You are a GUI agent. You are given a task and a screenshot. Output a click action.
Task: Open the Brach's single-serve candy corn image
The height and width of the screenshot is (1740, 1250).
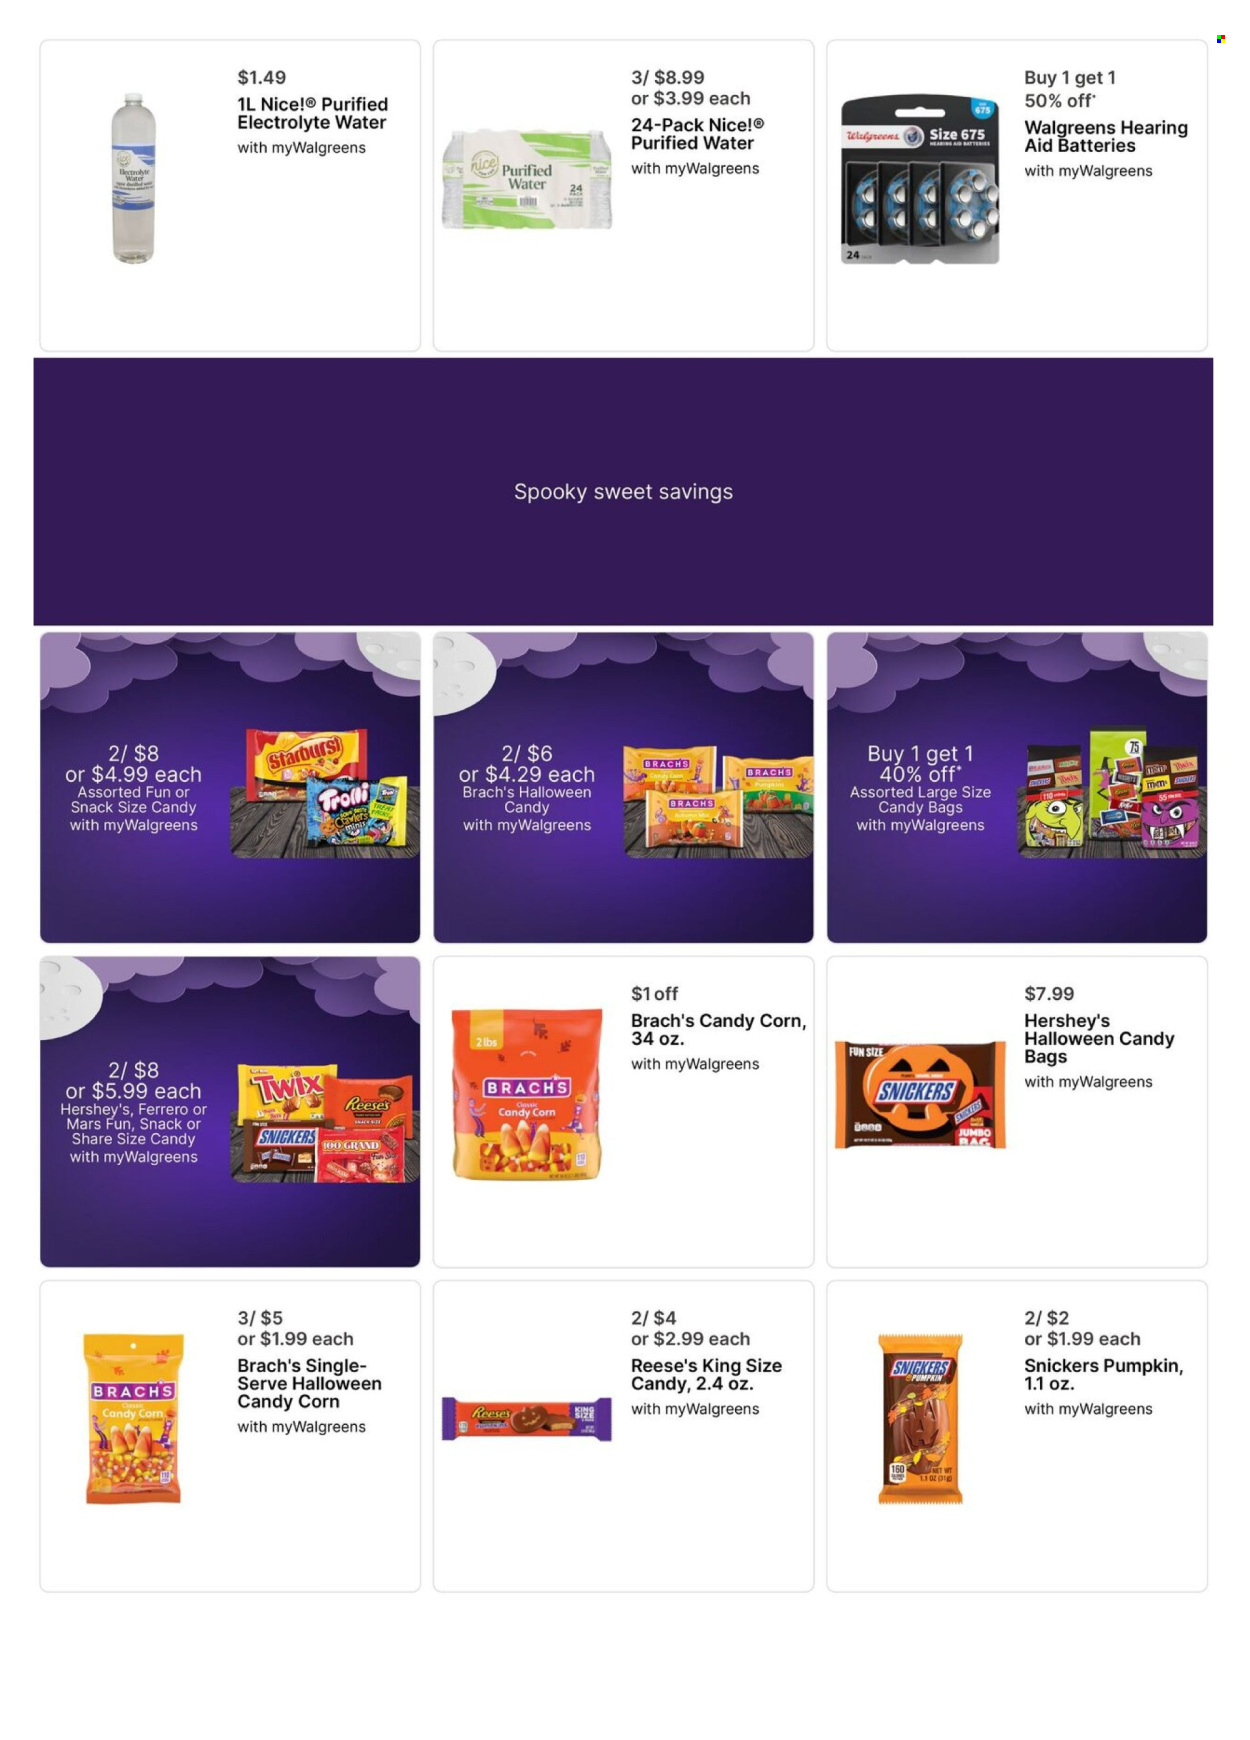pos(134,1418)
